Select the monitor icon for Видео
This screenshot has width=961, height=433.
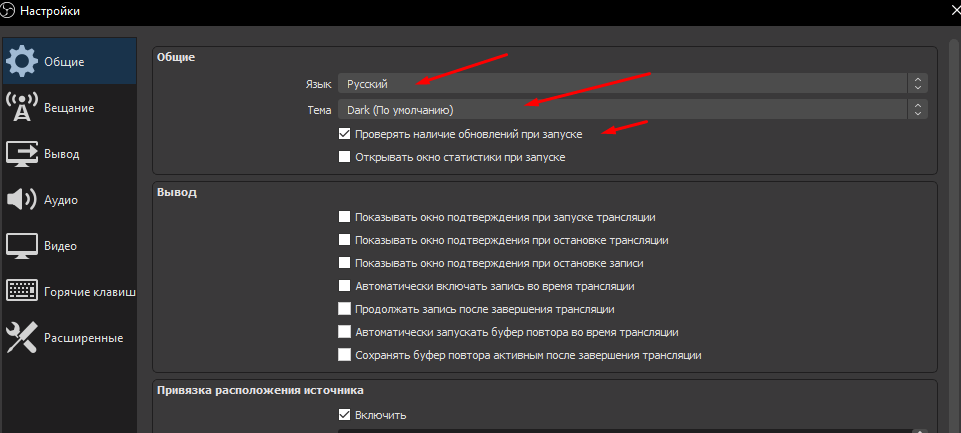[x=22, y=245]
